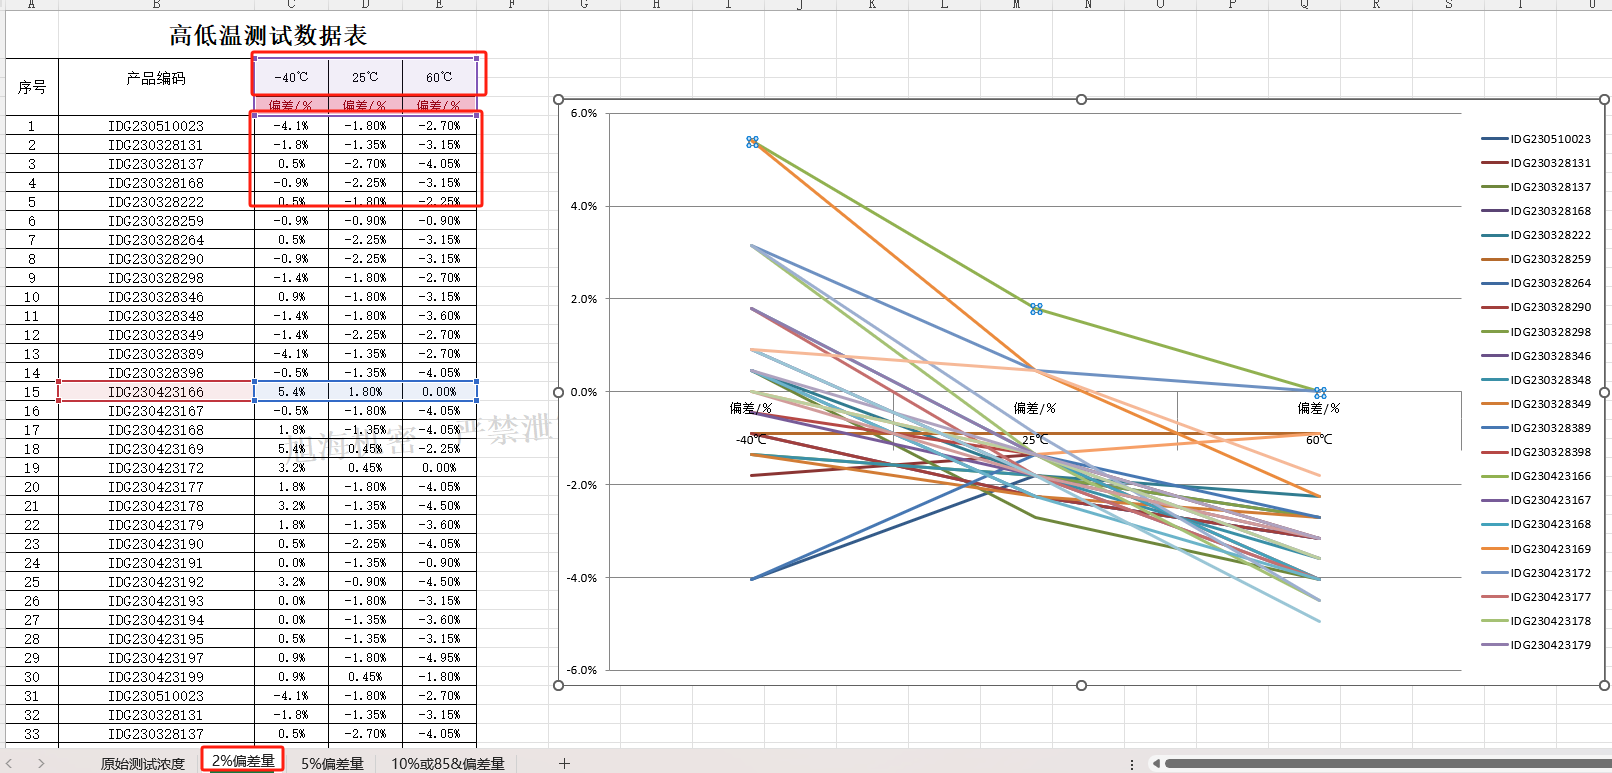
Task: Click the highlighted data point at 25℃ on chart
Action: coord(1036,309)
